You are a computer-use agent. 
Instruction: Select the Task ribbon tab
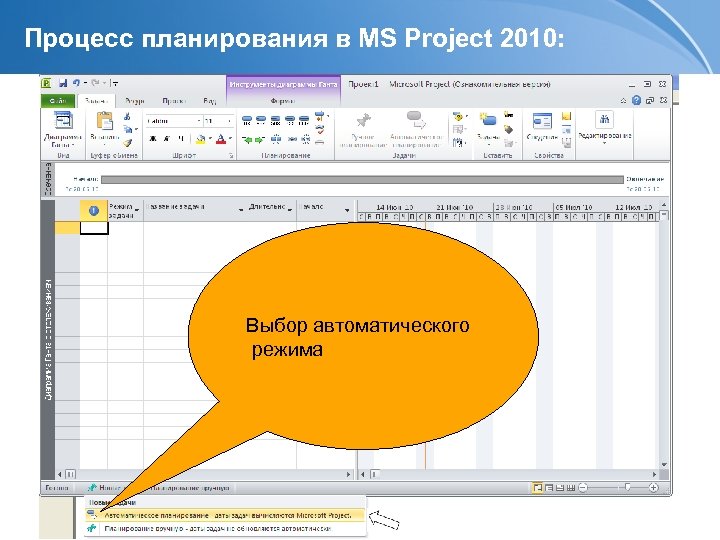pyautogui.click(x=96, y=101)
